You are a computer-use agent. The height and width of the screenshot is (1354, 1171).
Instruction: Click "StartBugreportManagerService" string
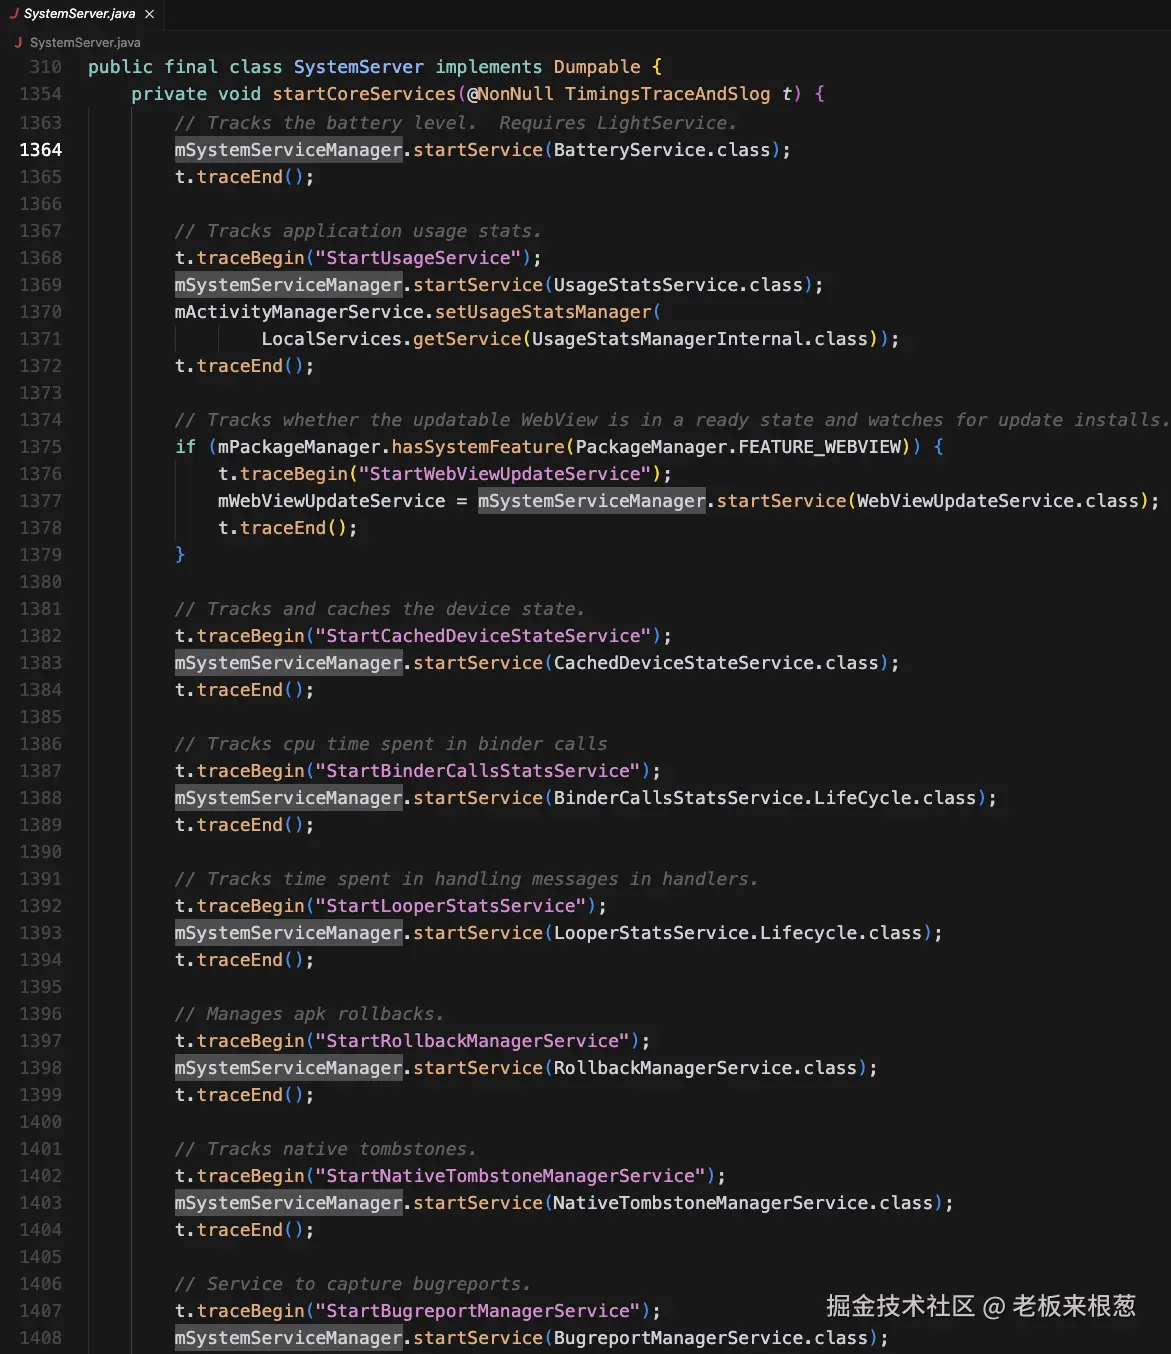click(478, 1311)
